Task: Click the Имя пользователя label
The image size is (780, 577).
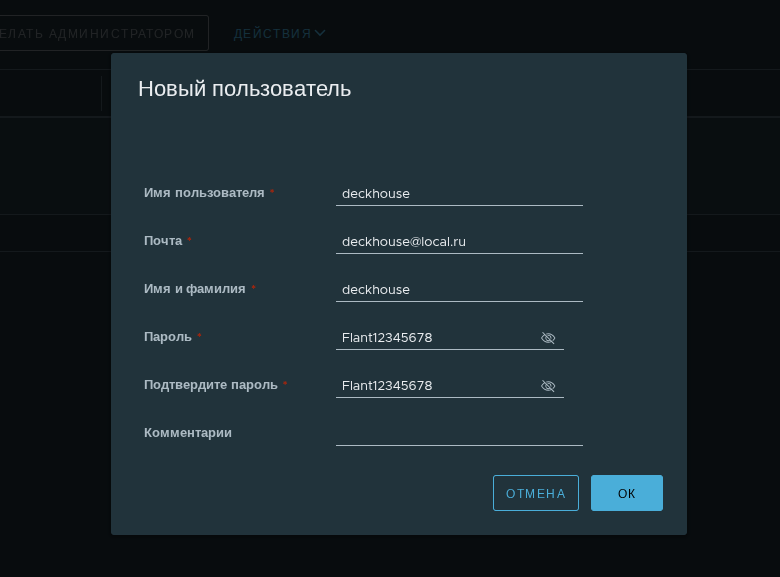Action: pyautogui.click(x=204, y=193)
